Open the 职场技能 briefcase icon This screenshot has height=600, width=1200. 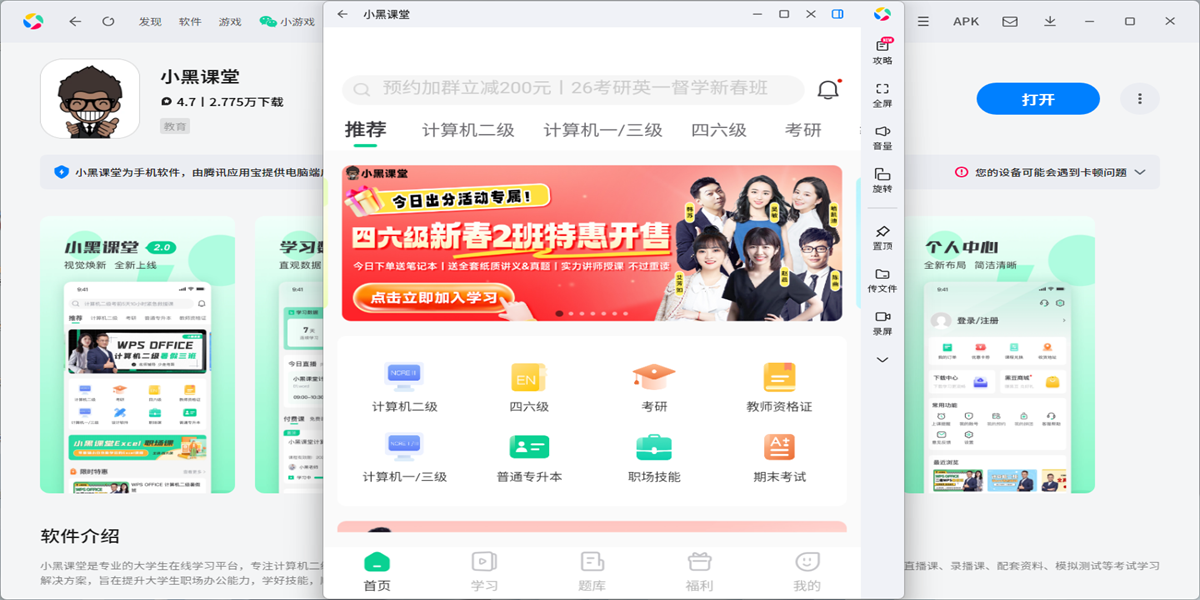point(654,458)
